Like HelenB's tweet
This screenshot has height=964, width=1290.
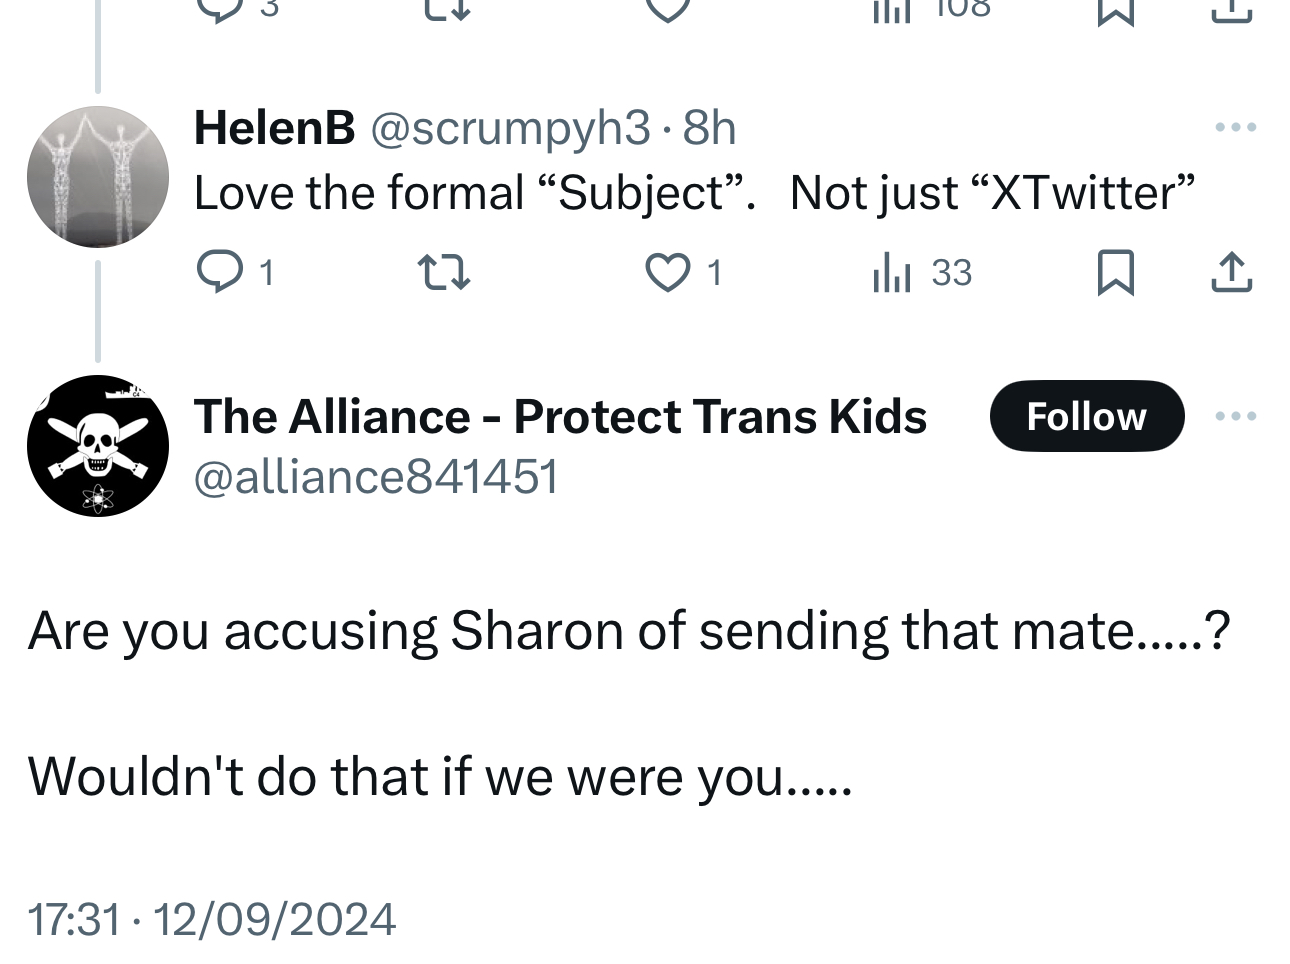[x=666, y=272]
